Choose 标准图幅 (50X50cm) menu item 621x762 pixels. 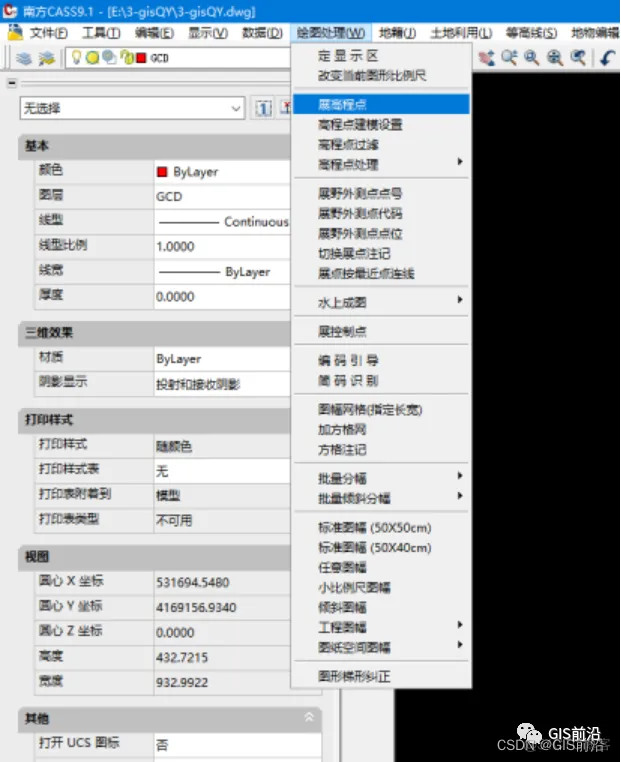(381, 528)
